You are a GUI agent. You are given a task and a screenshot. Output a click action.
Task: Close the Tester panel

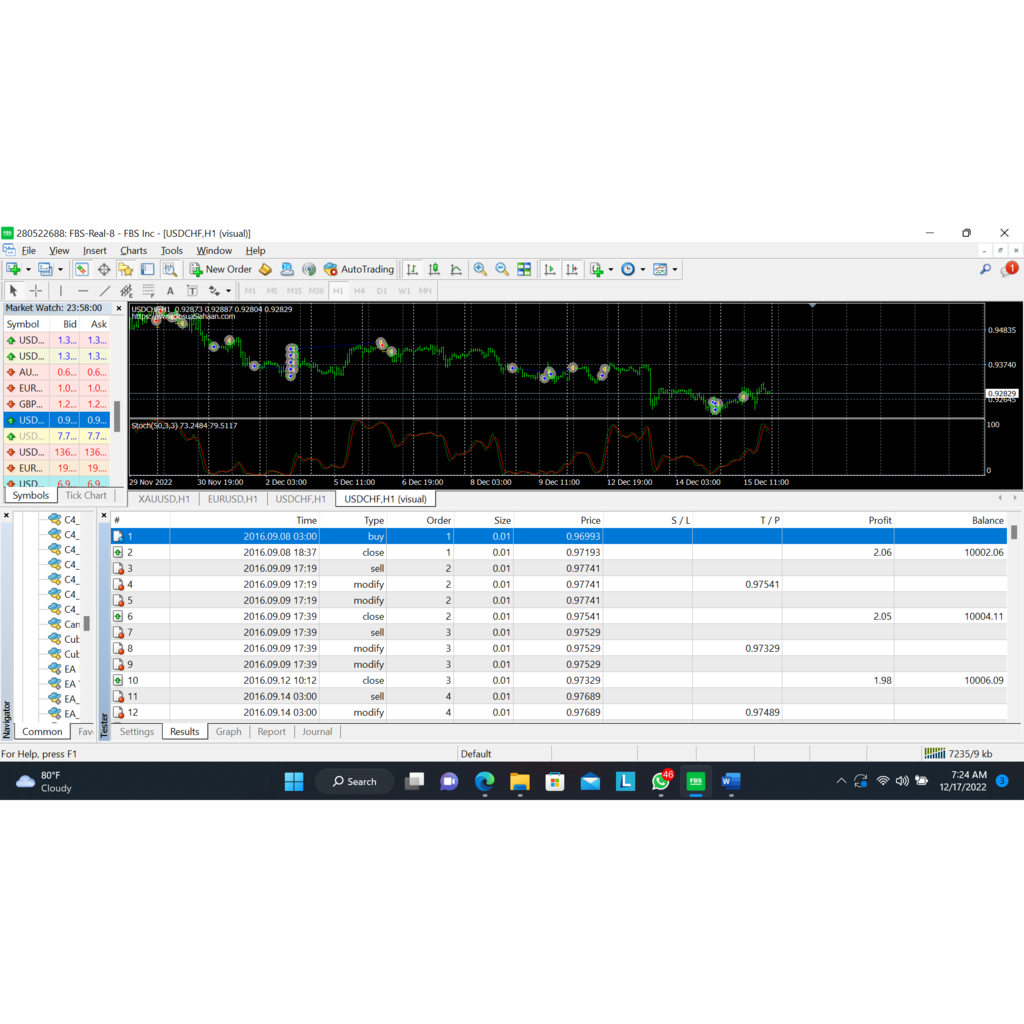coord(104,516)
